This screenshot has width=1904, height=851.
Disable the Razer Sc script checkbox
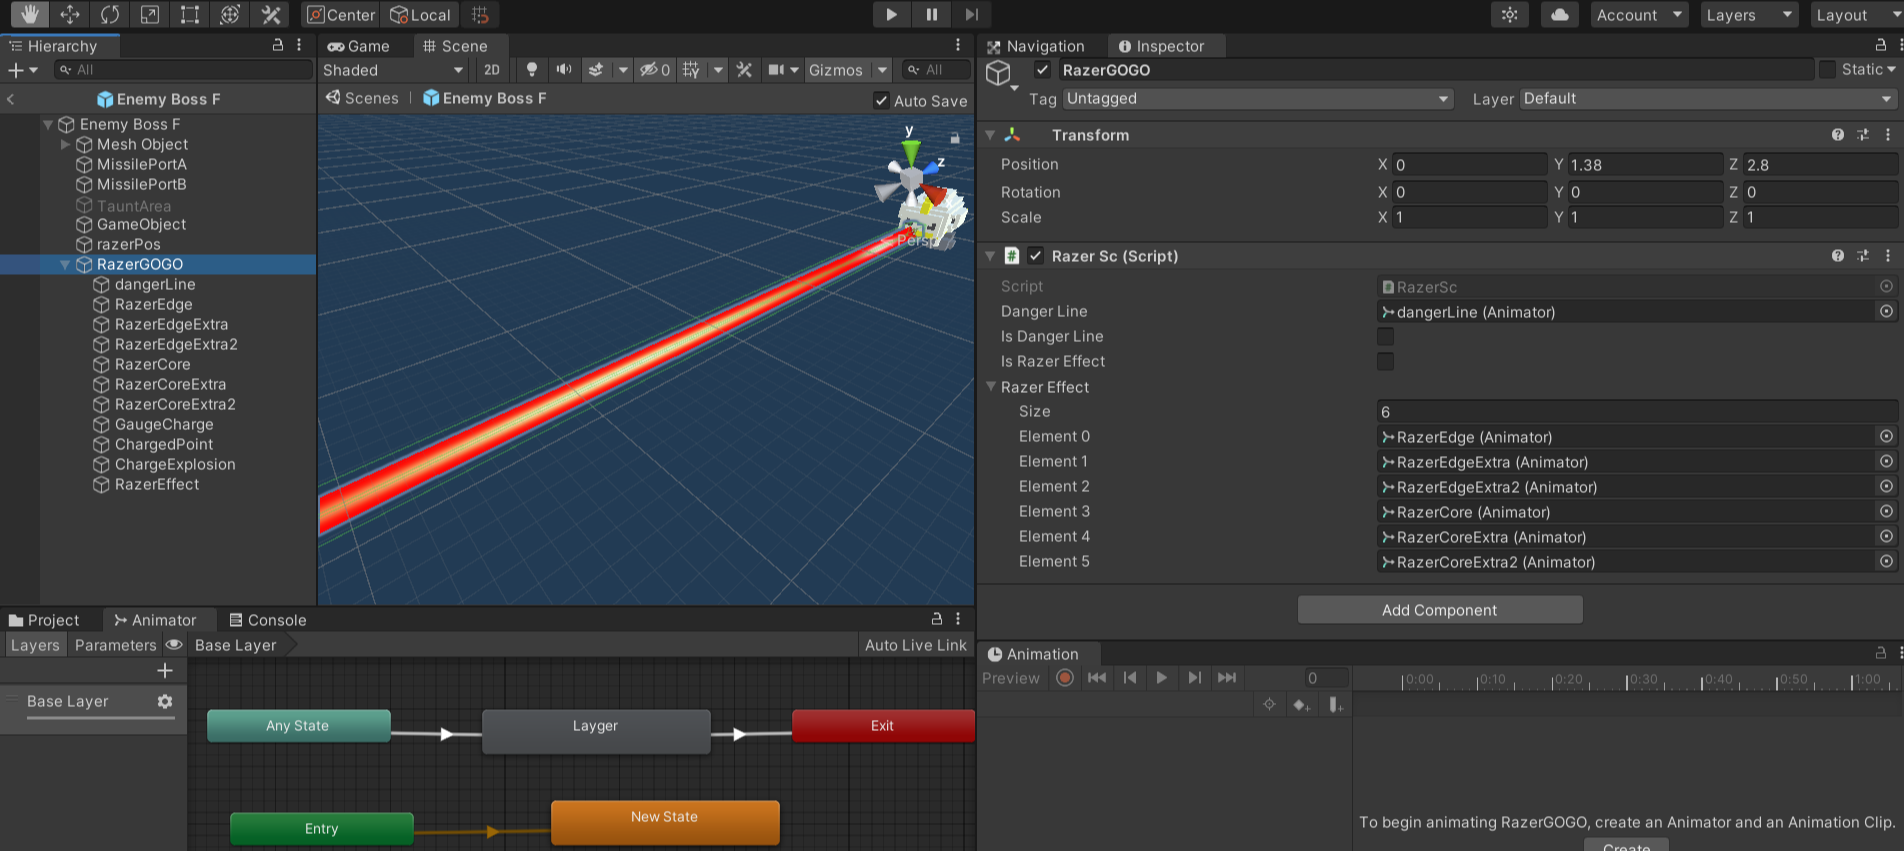pyautogui.click(x=1036, y=256)
